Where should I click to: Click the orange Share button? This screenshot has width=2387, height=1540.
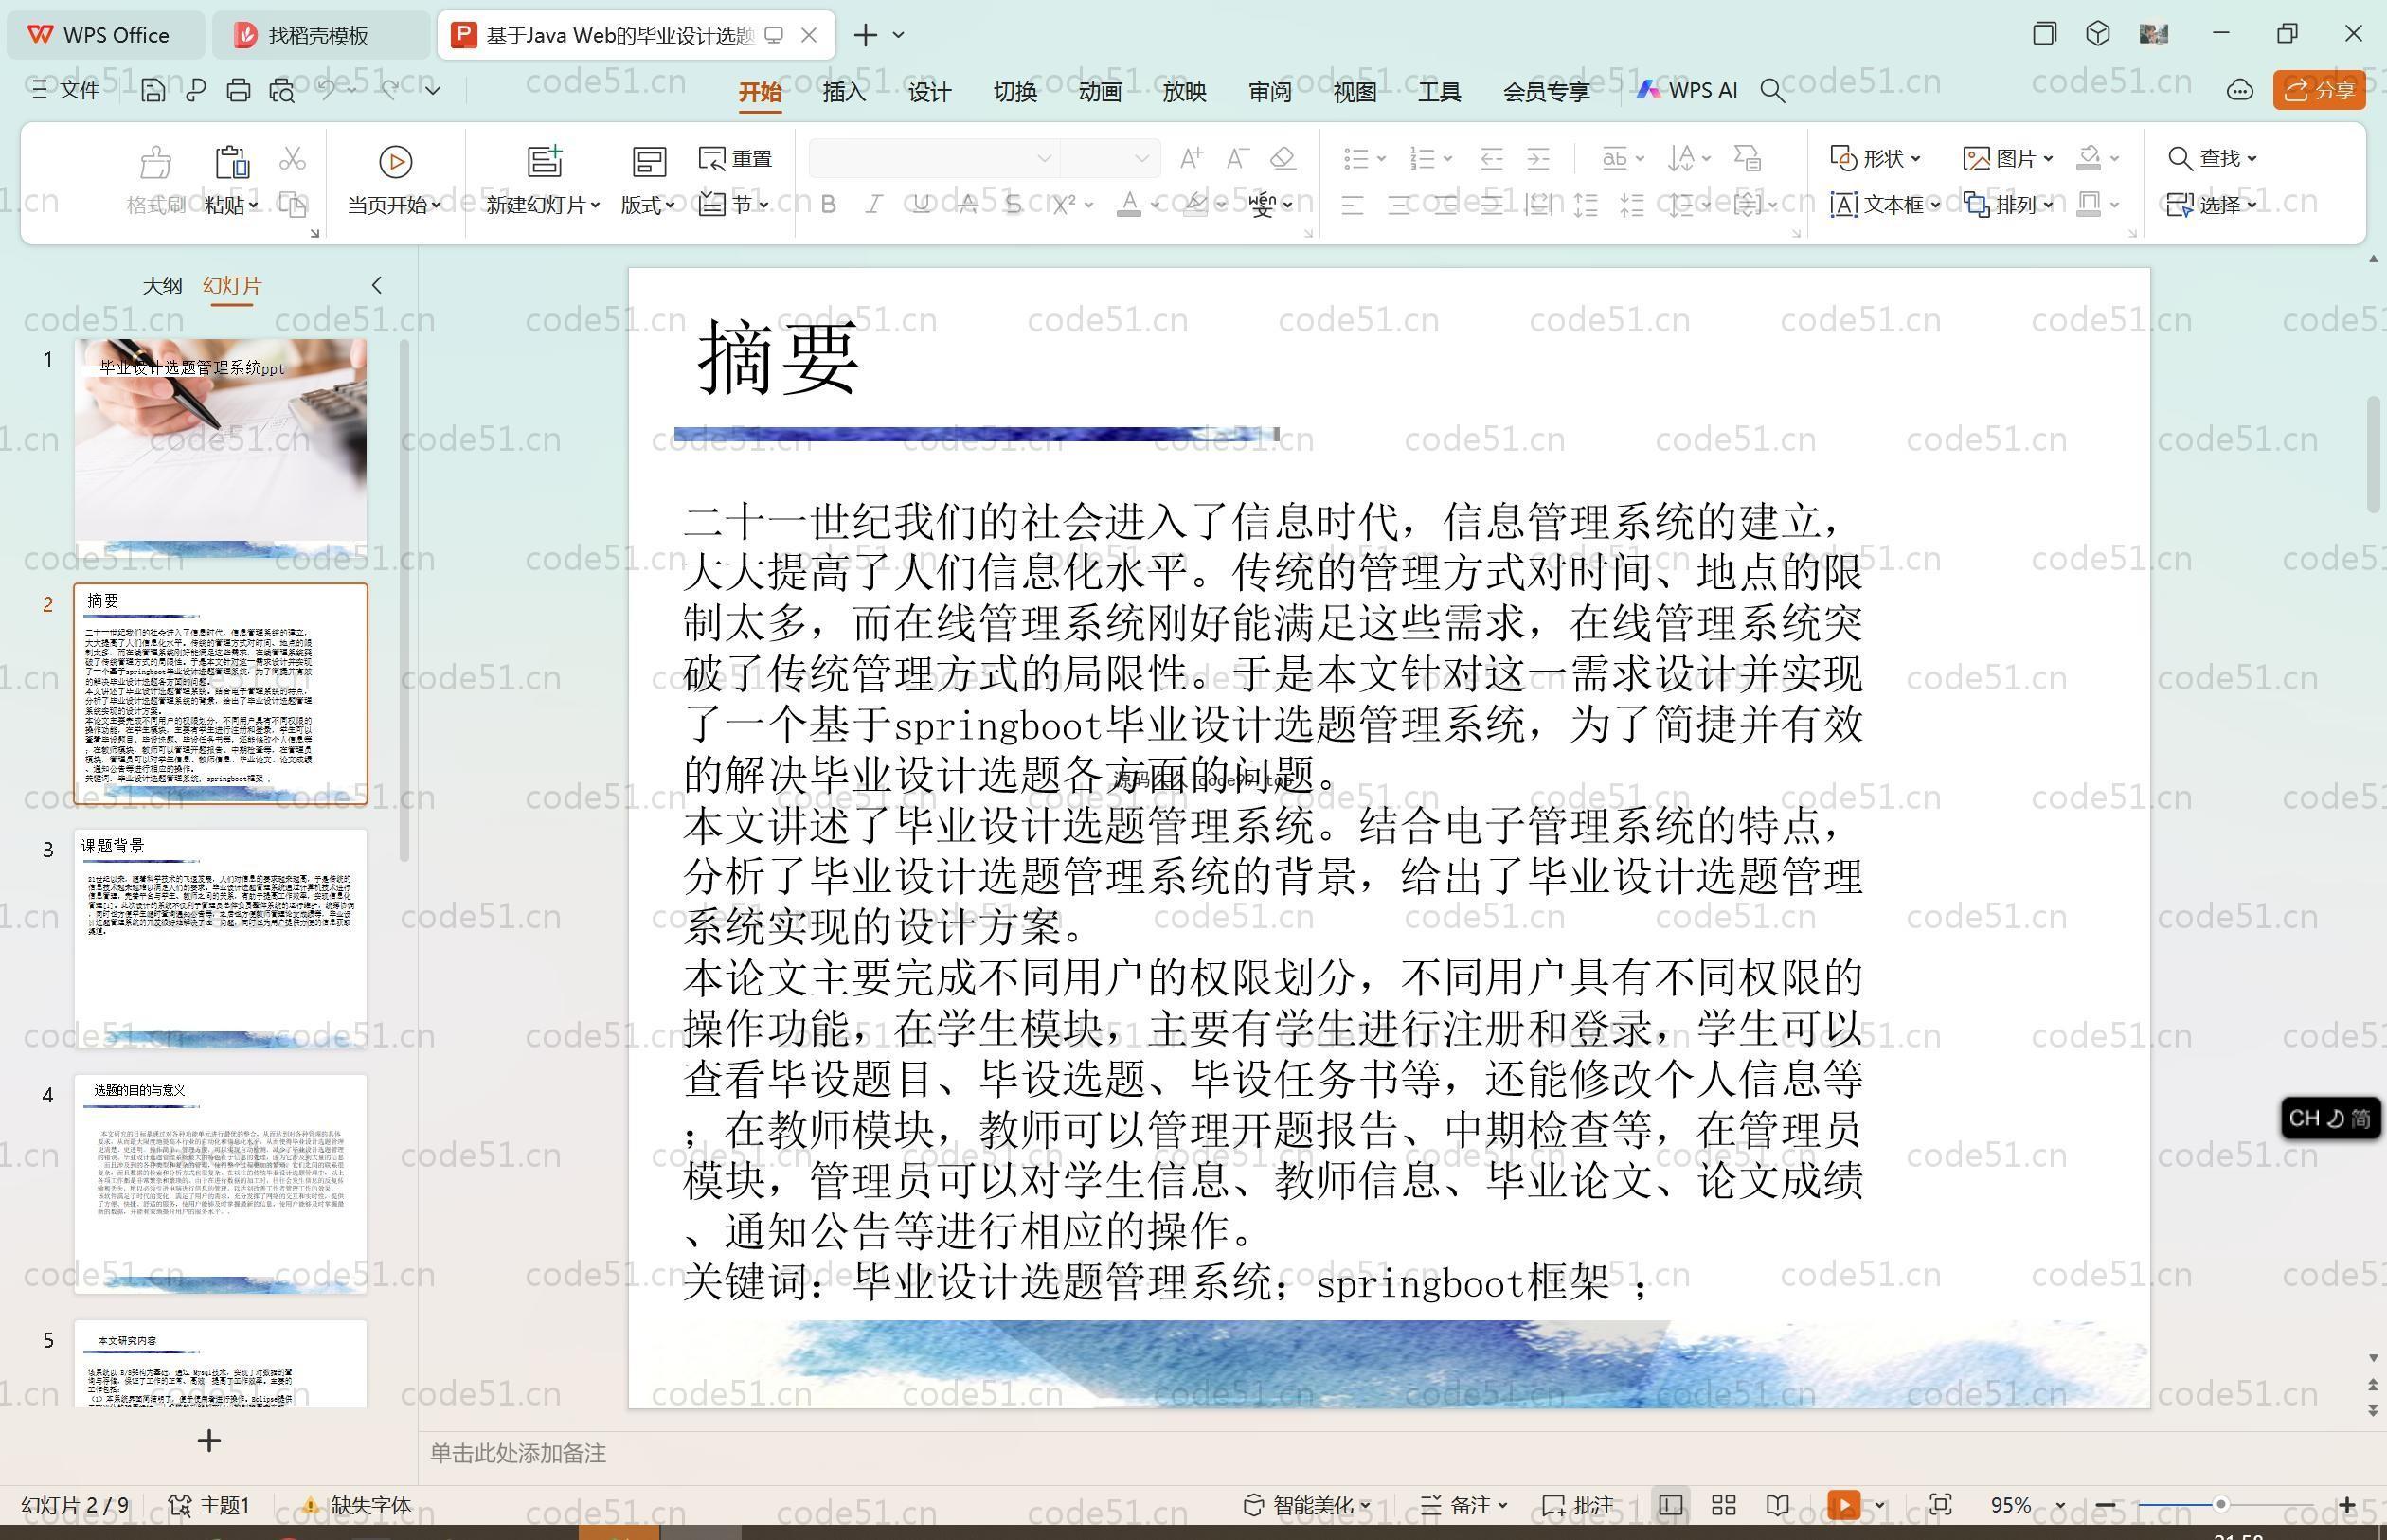[x=2319, y=90]
